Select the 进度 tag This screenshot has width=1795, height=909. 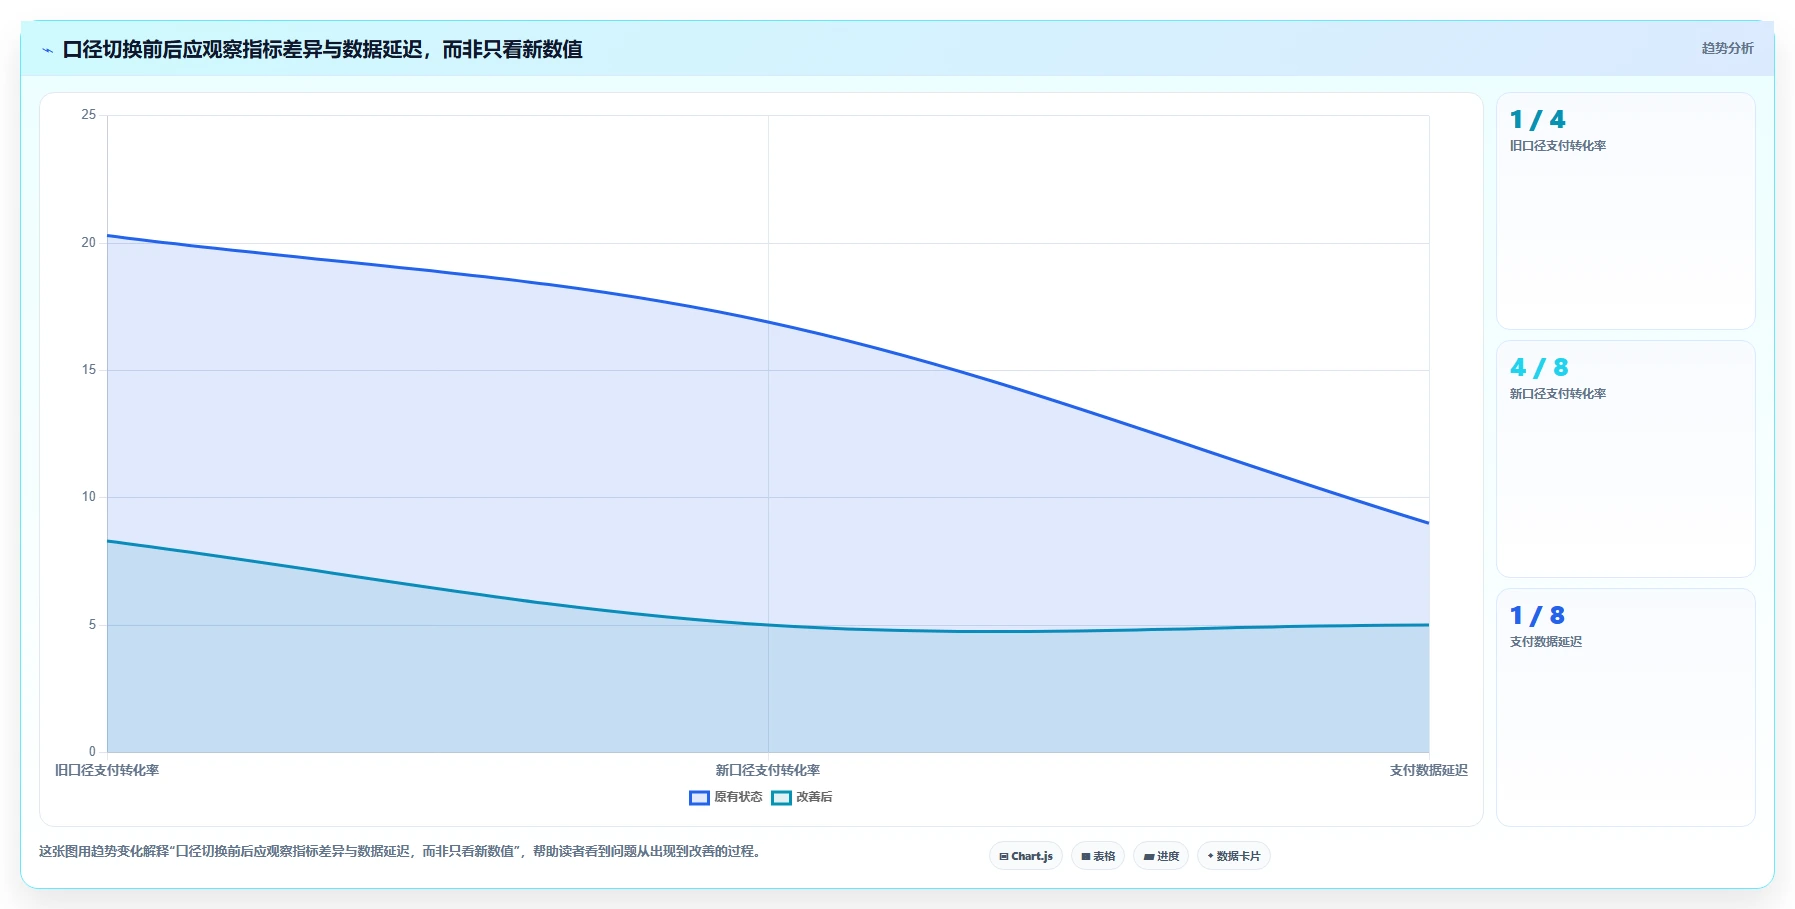1161,856
